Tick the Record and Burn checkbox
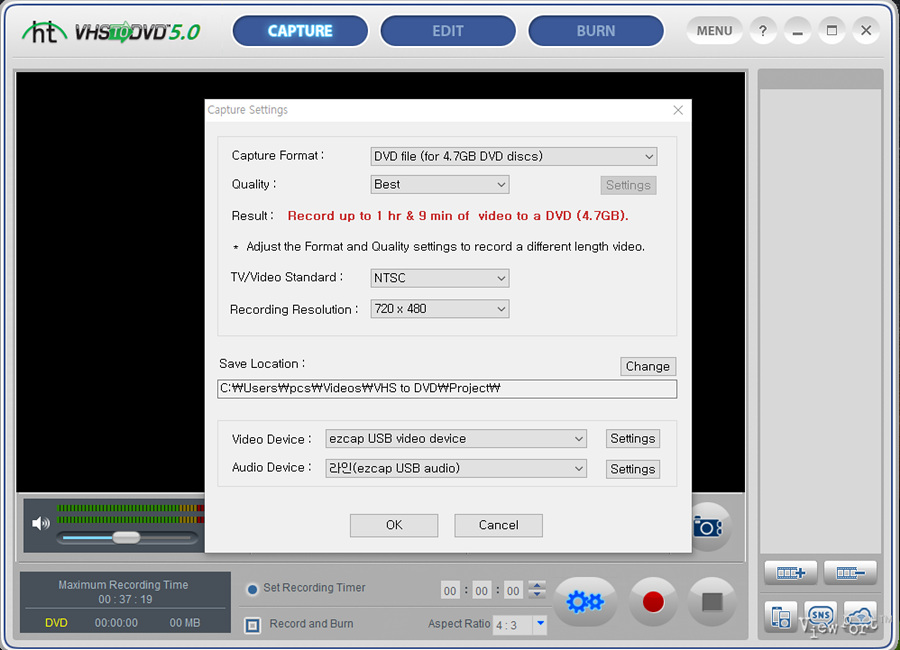This screenshot has height=650, width=900. coord(253,625)
